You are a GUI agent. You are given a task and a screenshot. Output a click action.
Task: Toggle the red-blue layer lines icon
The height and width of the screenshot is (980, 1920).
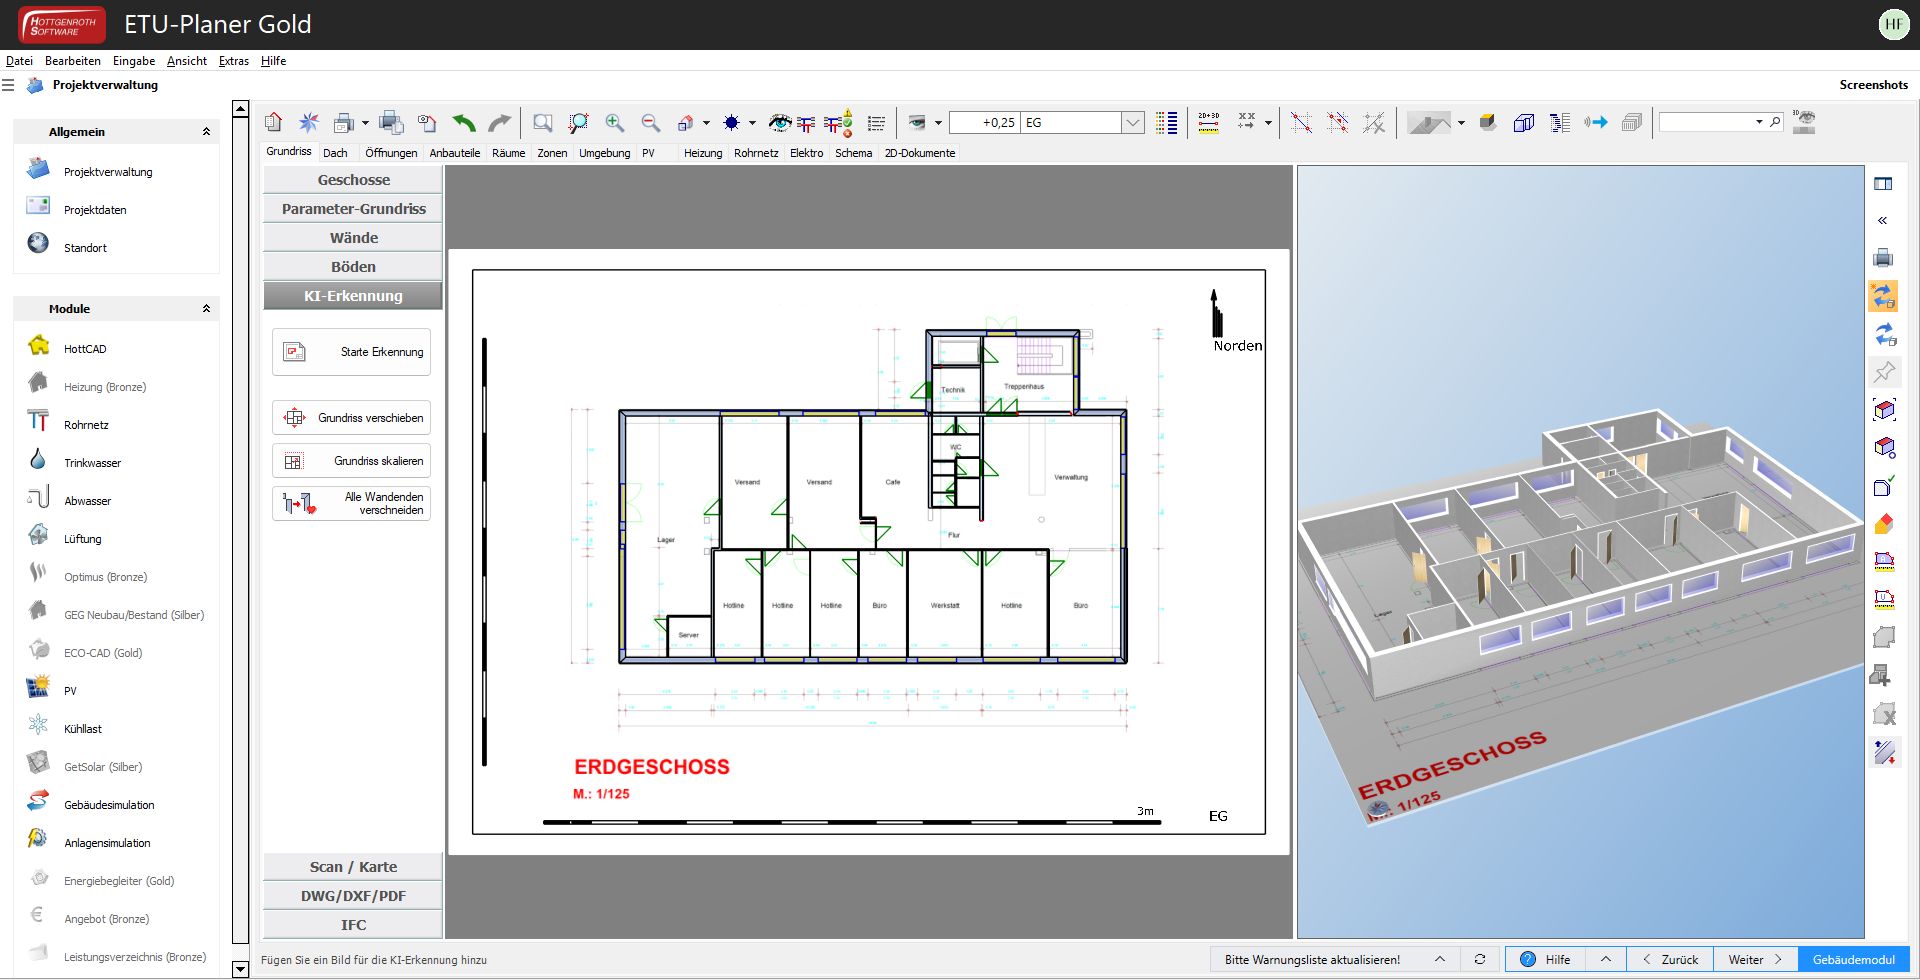806,123
